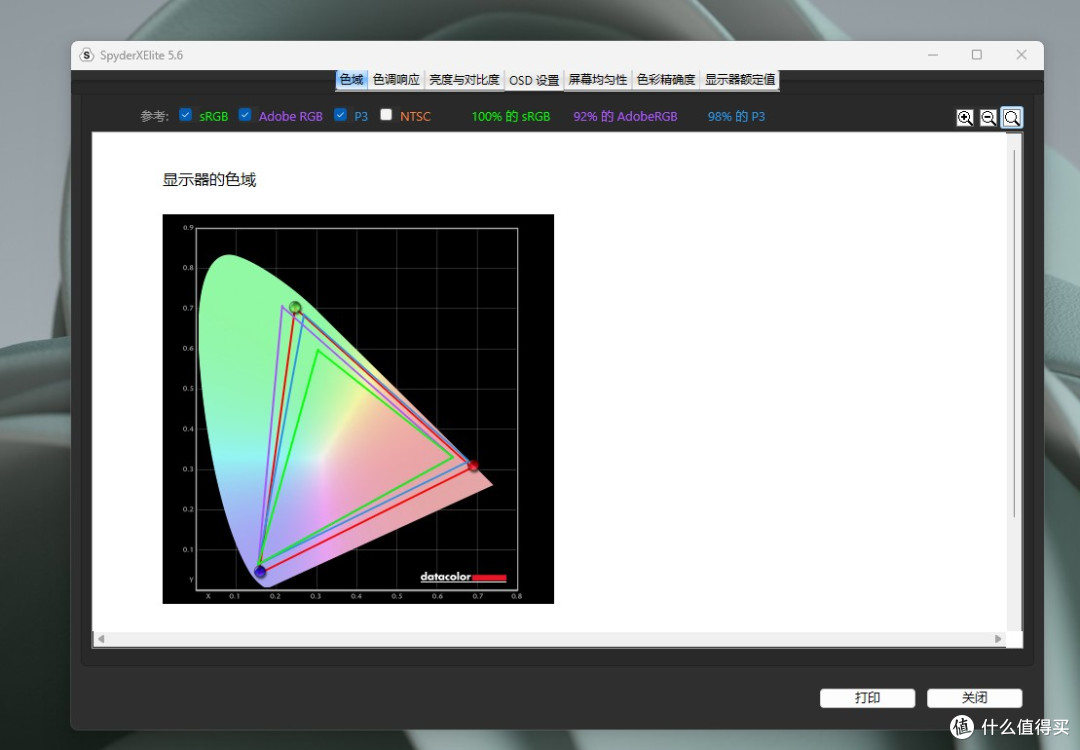
Task: Click the zoom out magnifier icon
Action: tap(988, 118)
